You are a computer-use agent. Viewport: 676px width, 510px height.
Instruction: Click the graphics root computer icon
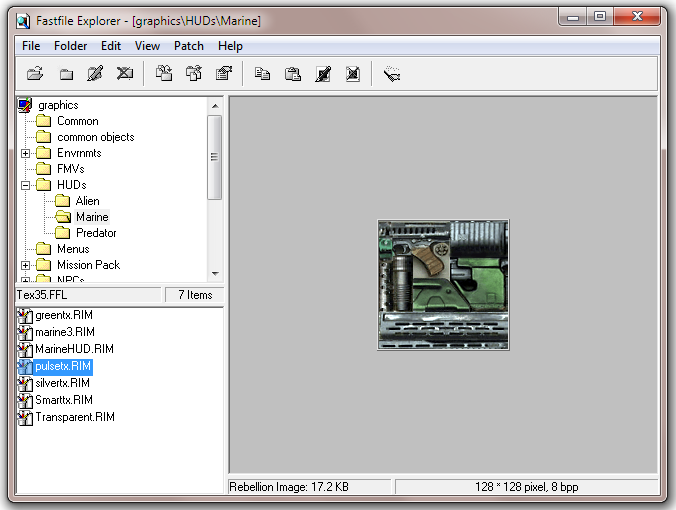[25, 105]
